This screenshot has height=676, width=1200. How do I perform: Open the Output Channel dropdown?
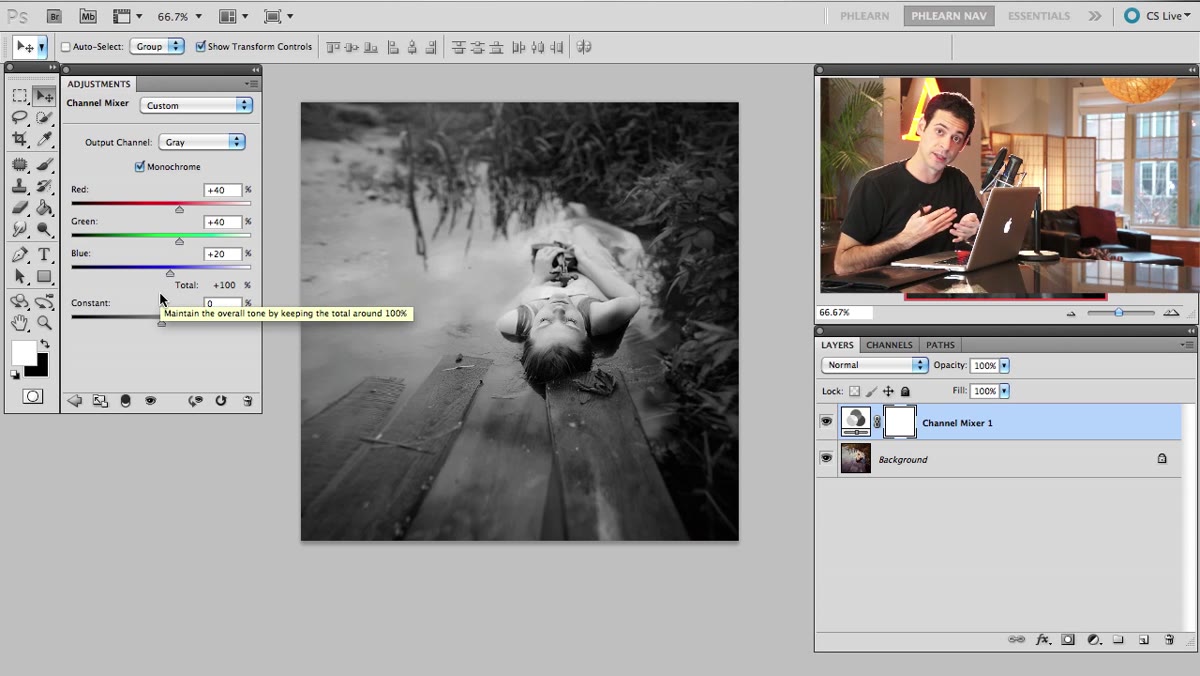[x=204, y=142]
